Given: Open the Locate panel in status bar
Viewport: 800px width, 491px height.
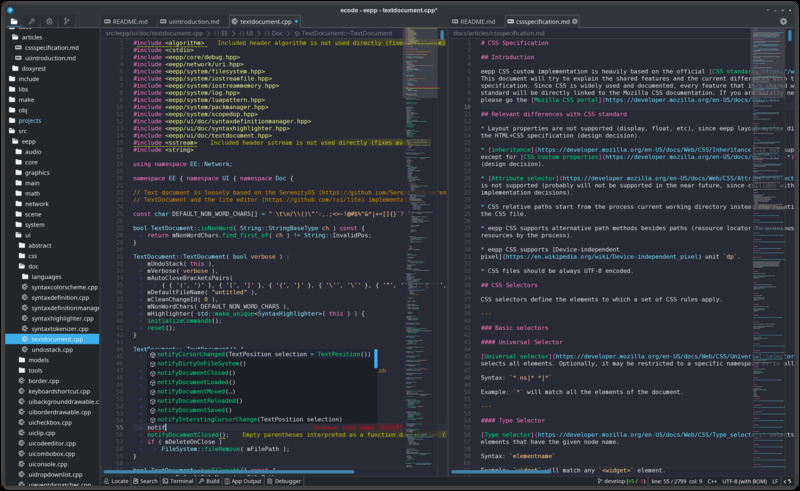Looking at the screenshot, I should tap(115, 481).
